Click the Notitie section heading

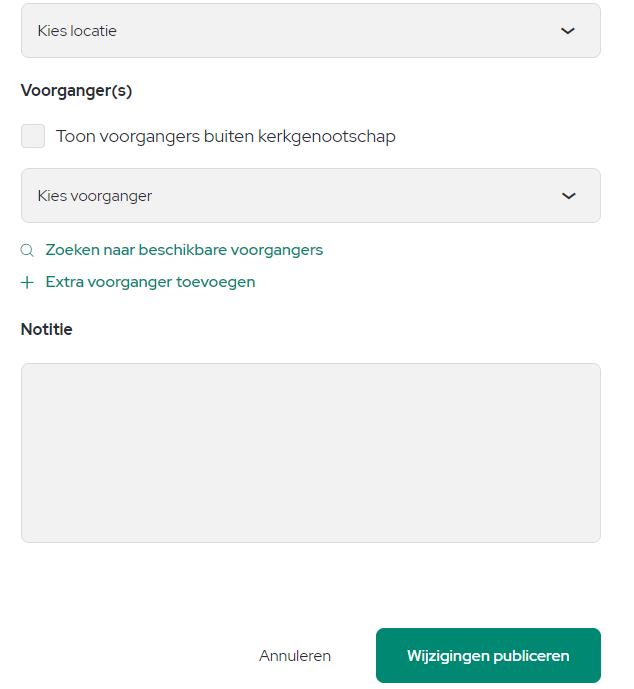(47, 329)
